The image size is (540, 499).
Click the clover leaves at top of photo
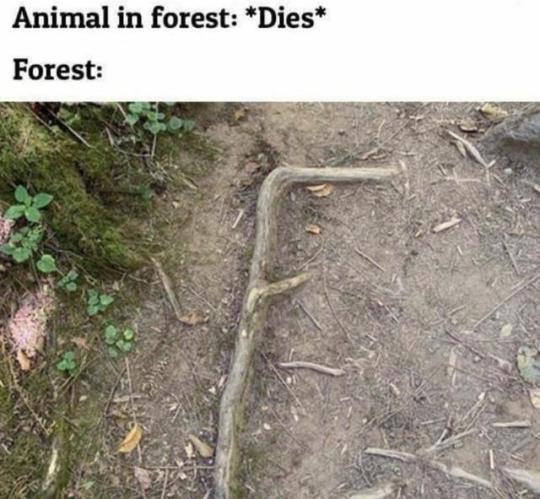(157, 119)
